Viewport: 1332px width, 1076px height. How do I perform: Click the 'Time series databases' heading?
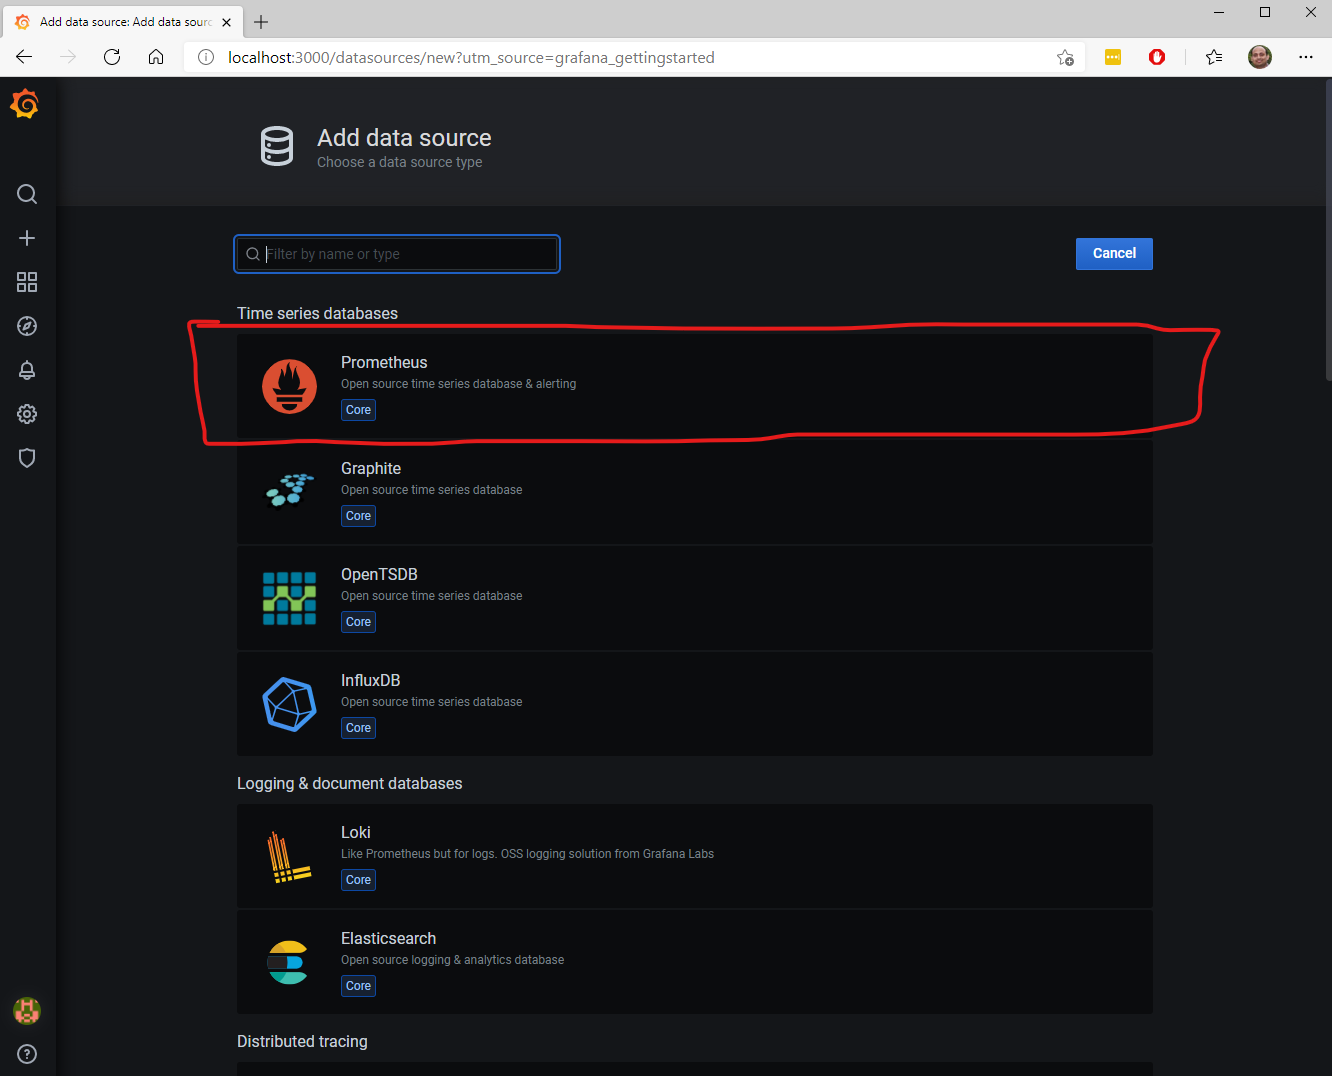pos(317,313)
